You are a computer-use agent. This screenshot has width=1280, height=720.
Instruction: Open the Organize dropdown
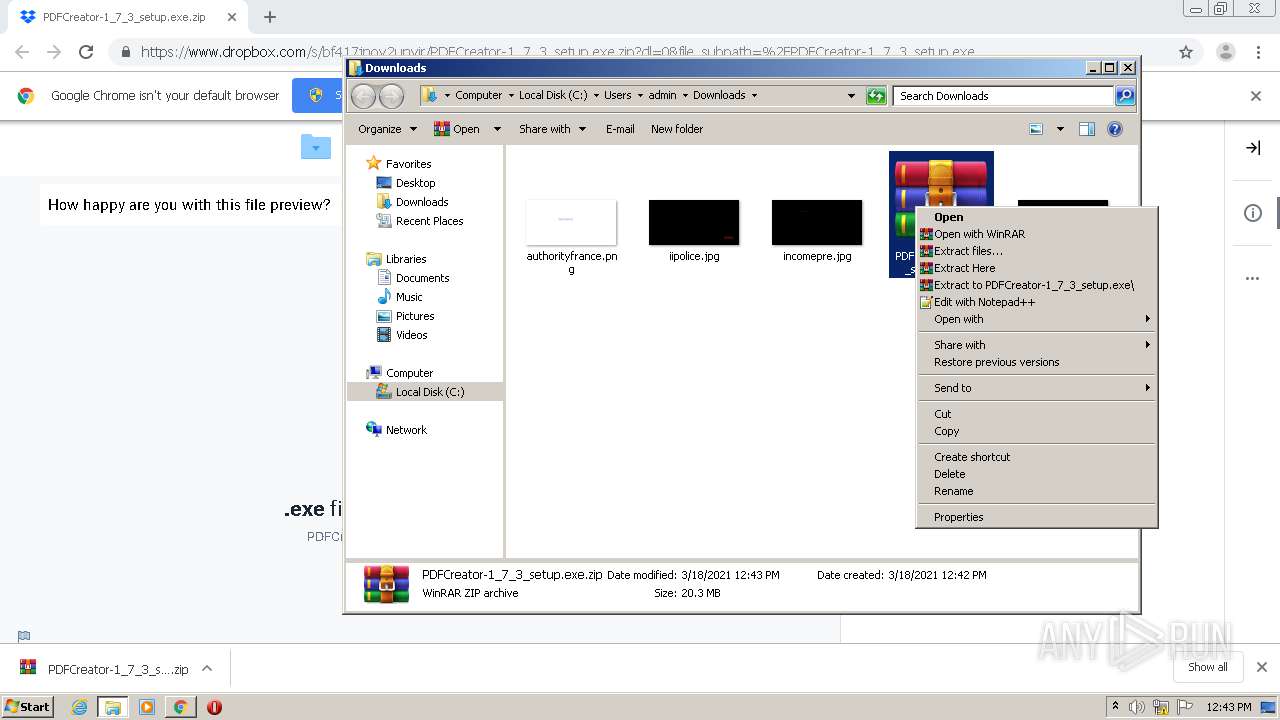tap(387, 129)
